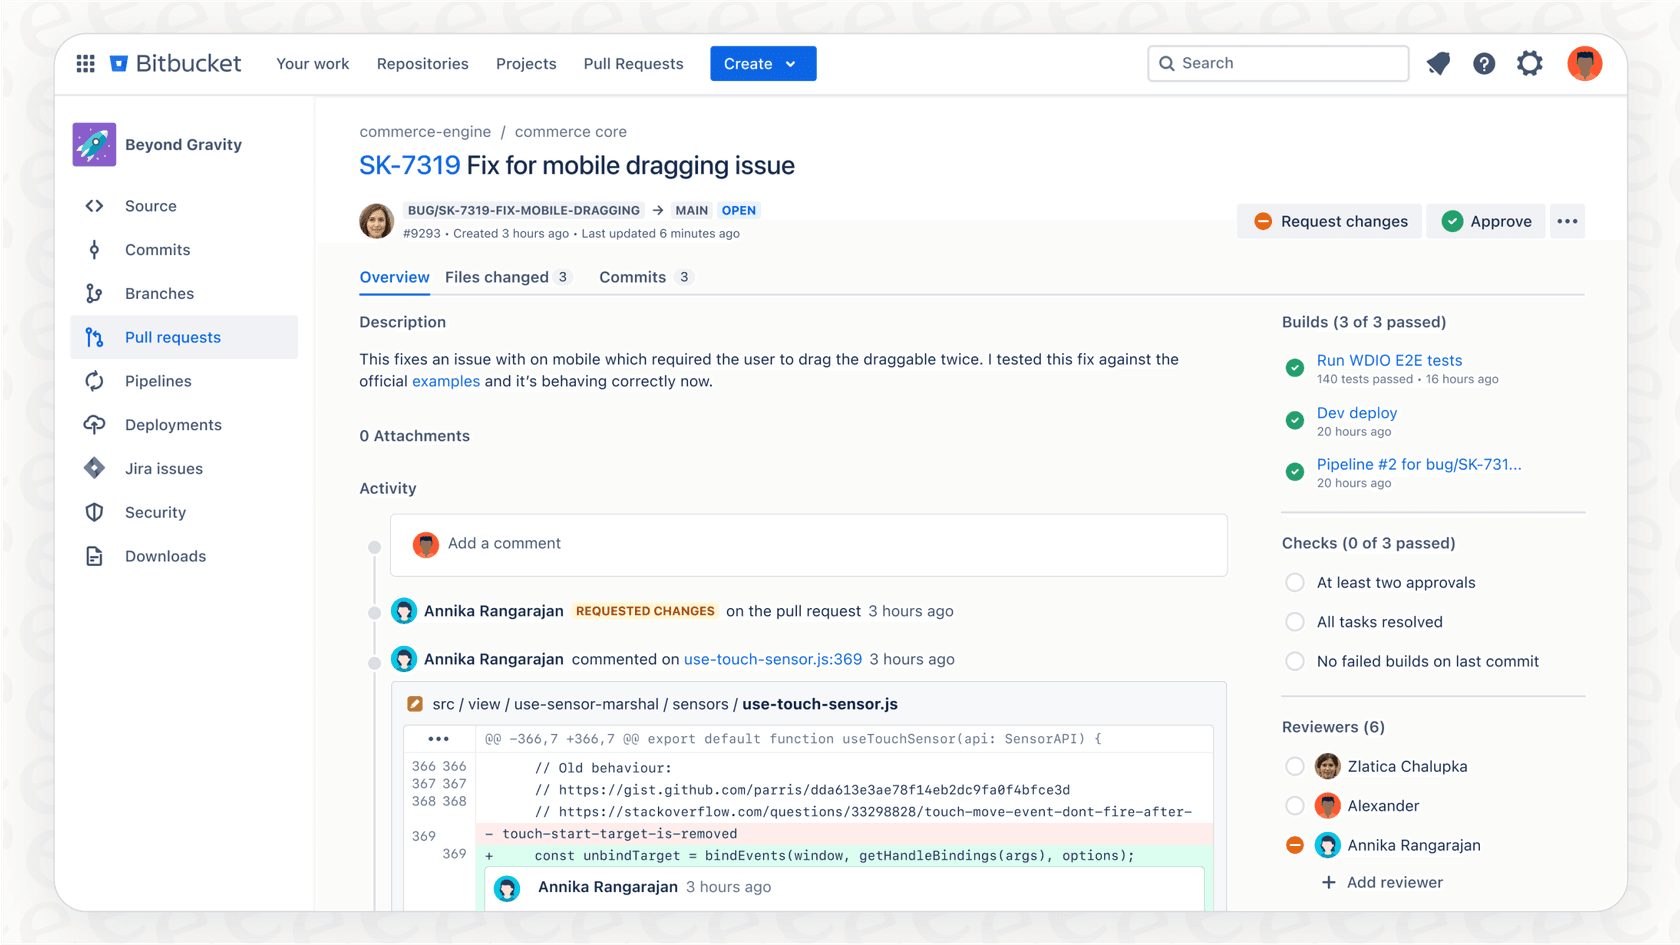Switch to the Files changed tab
This screenshot has height=945, width=1680.
[499, 277]
